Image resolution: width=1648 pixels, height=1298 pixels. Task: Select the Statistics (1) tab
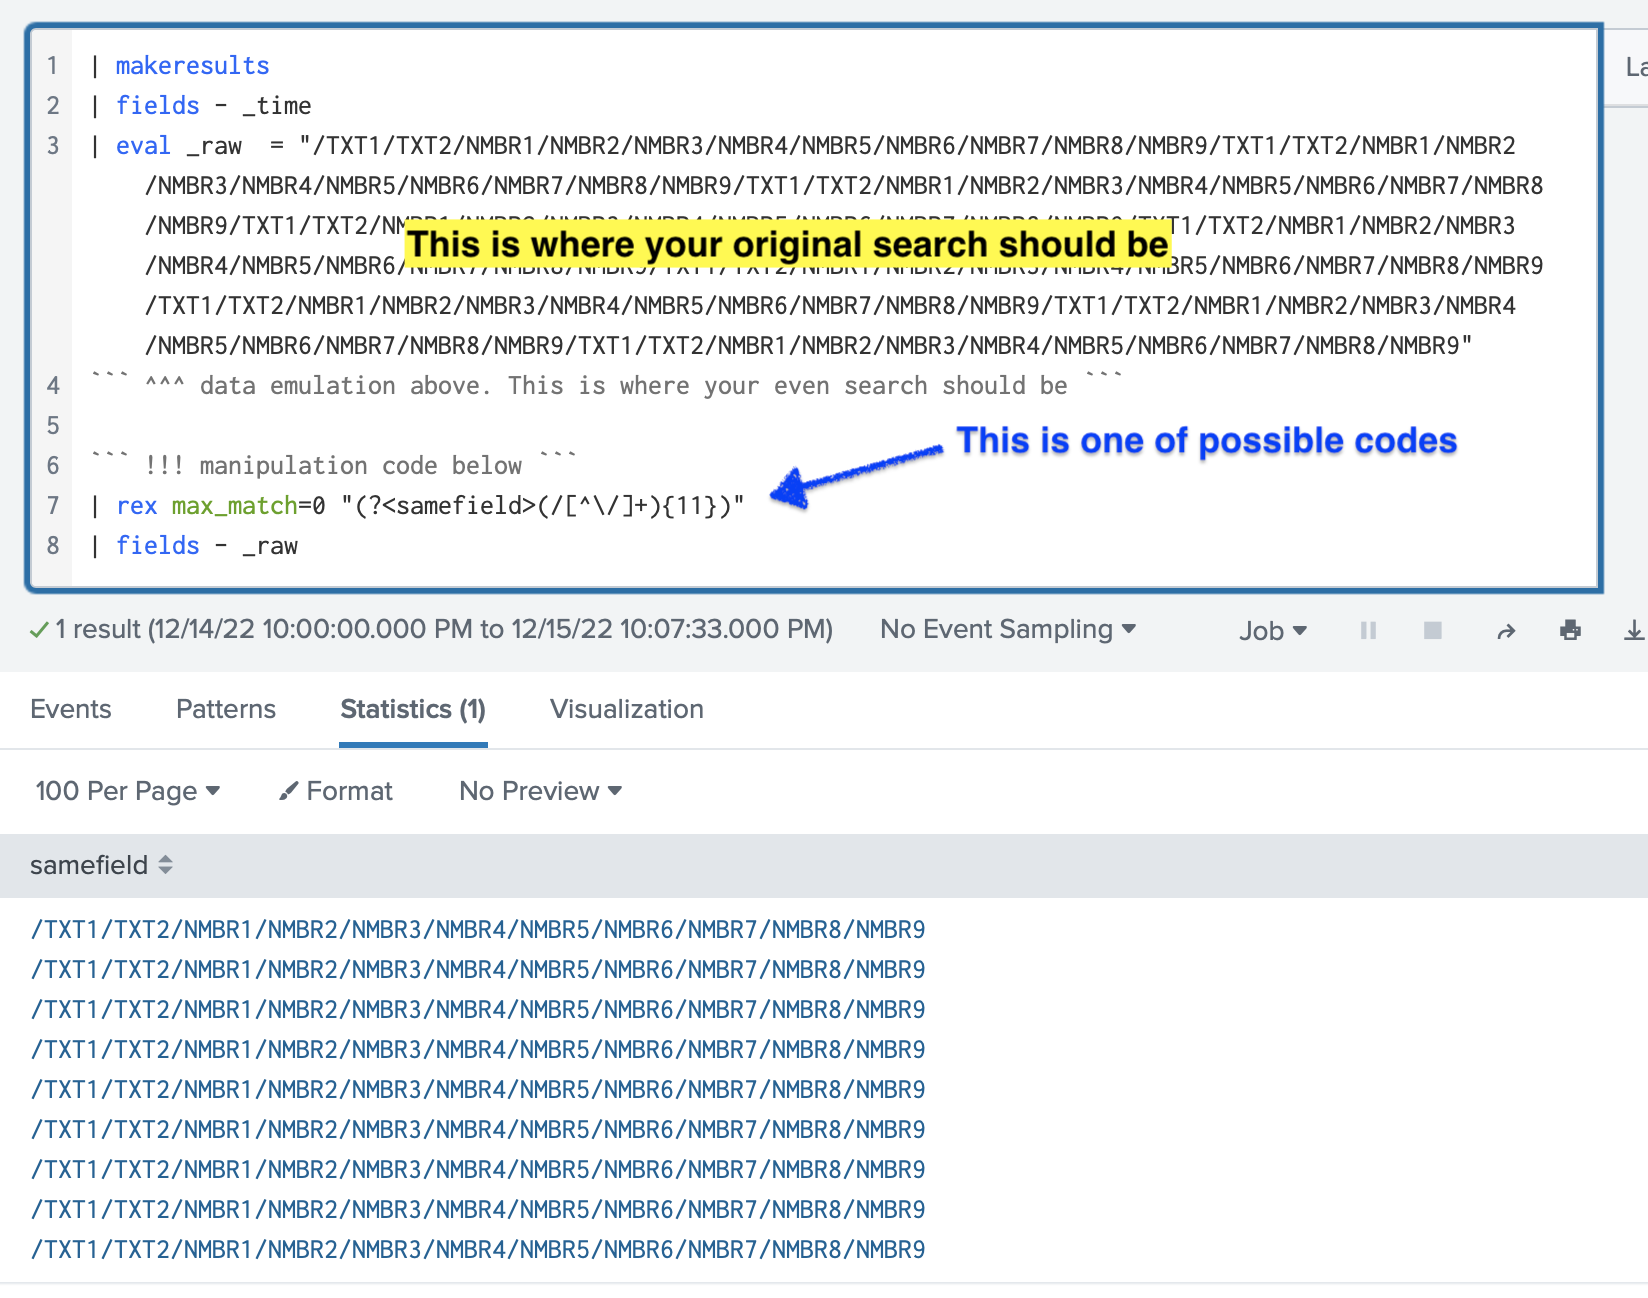(413, 709)
